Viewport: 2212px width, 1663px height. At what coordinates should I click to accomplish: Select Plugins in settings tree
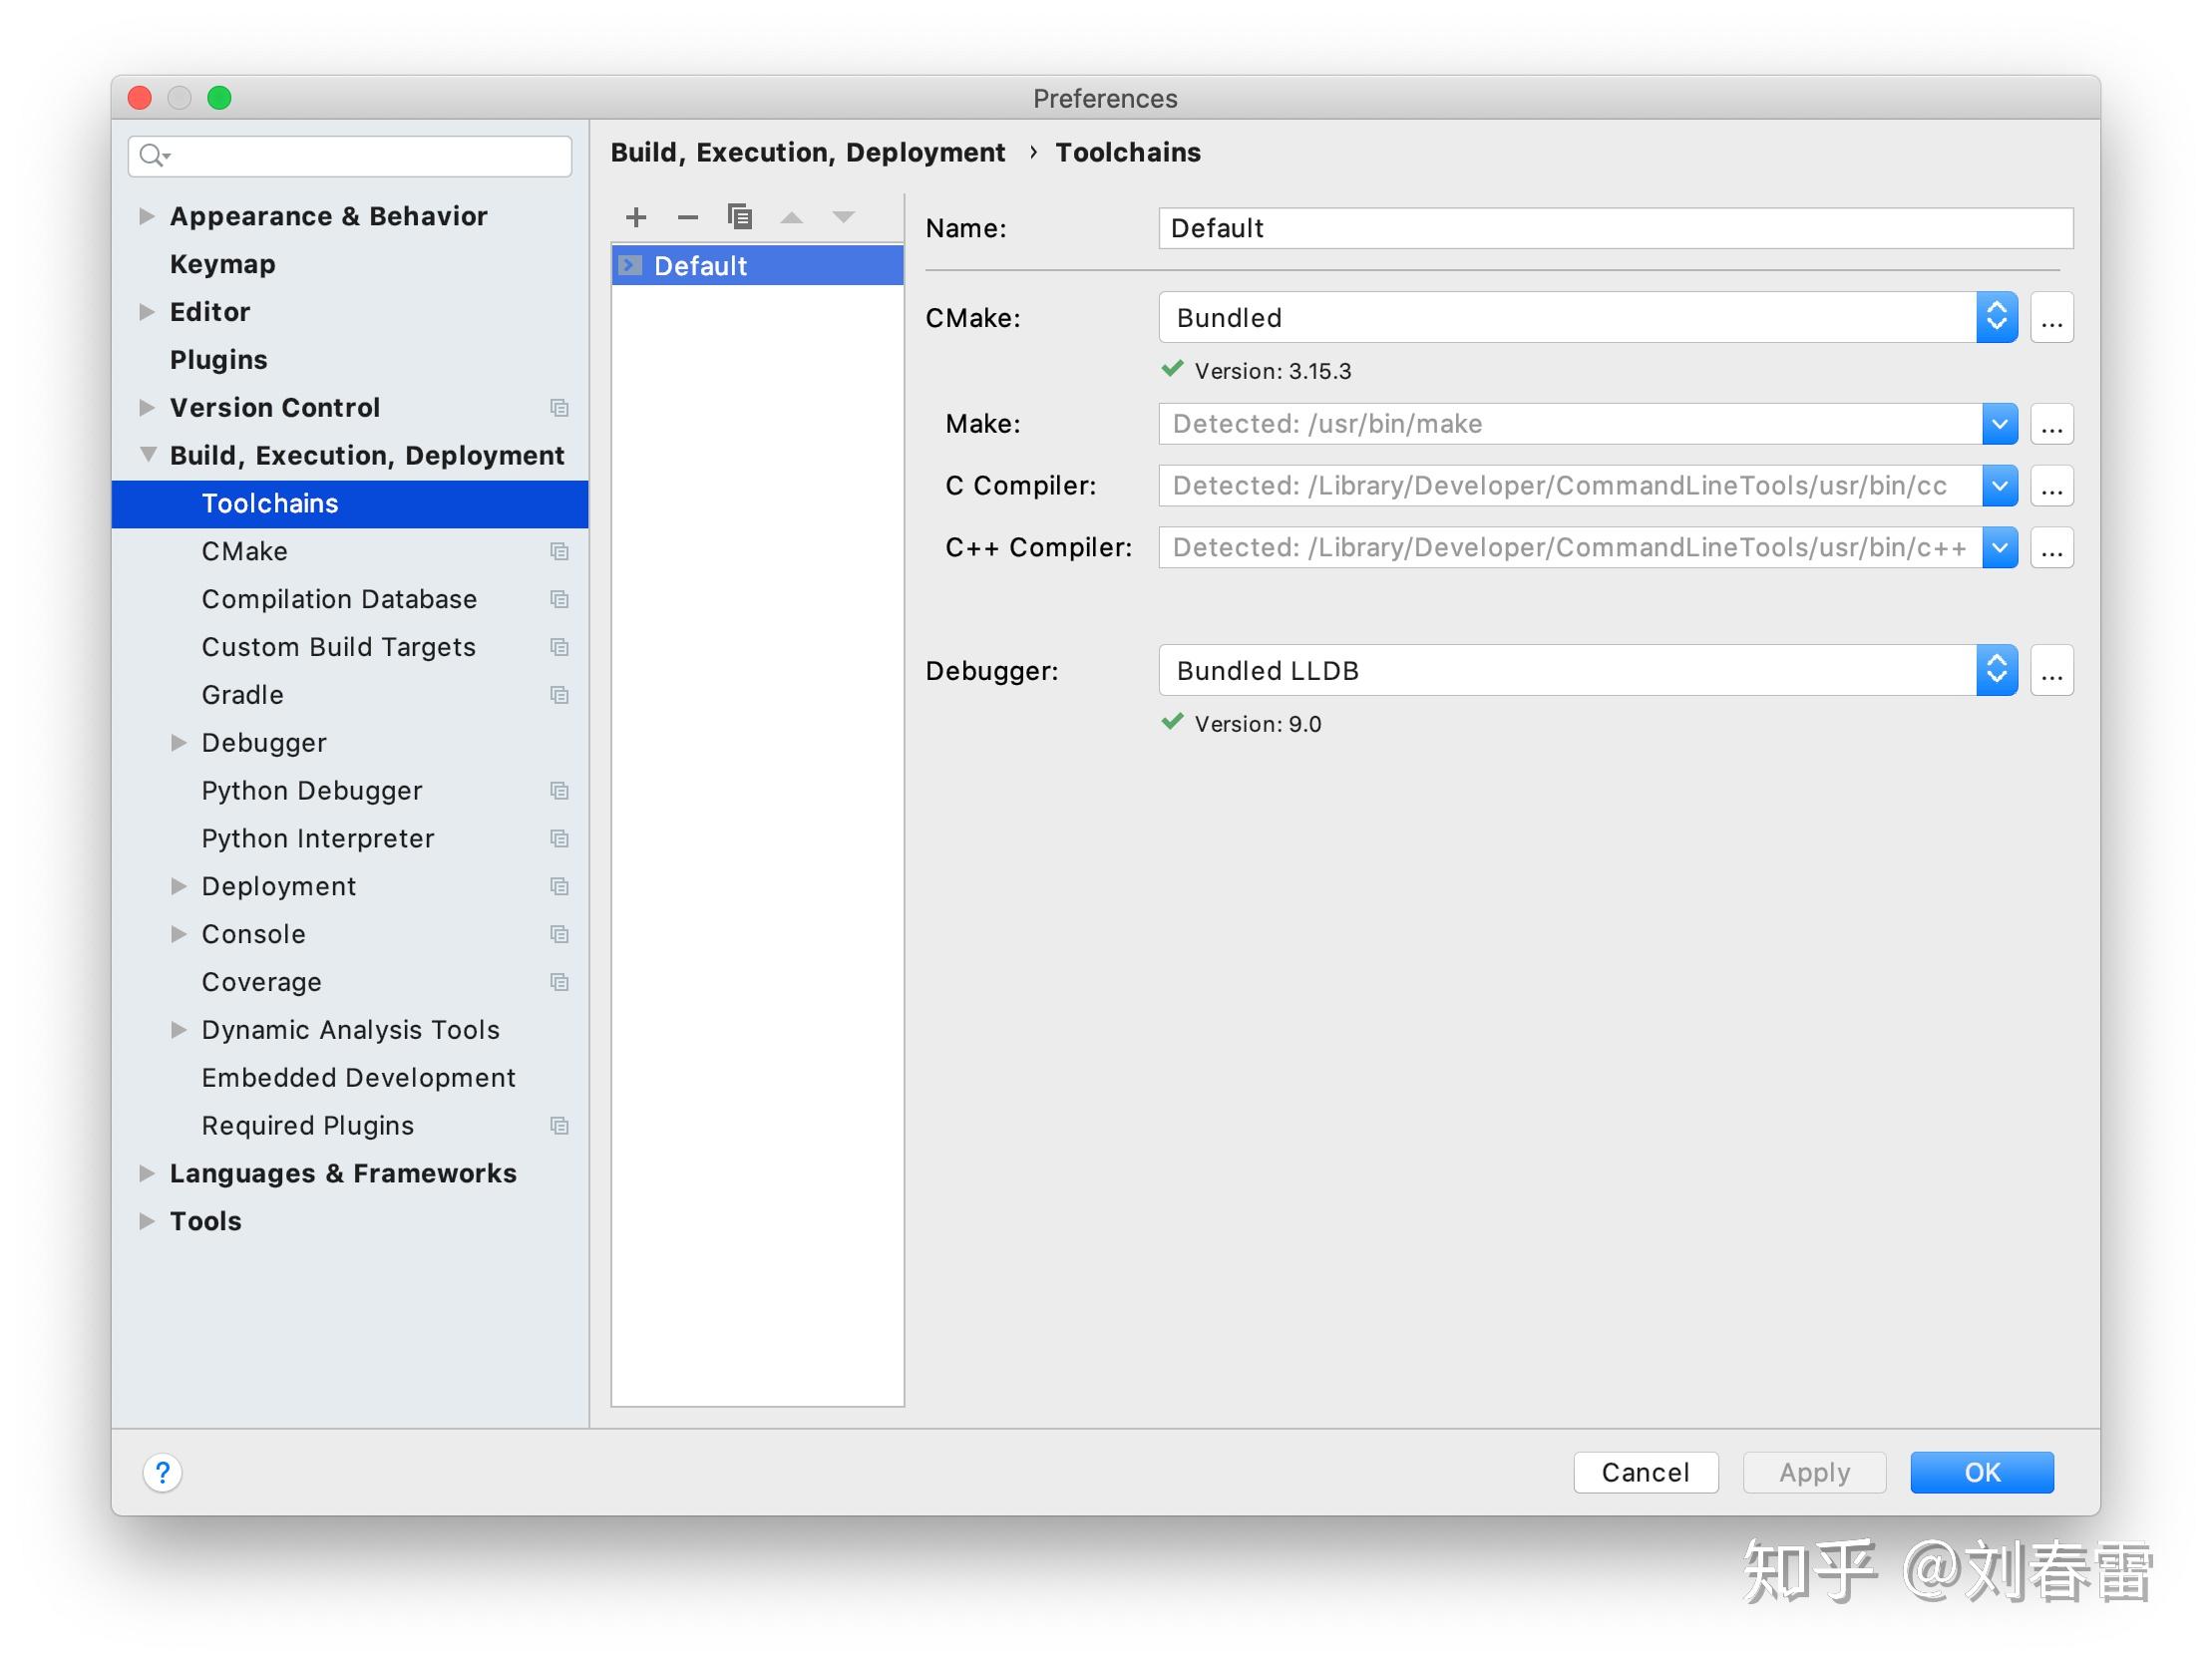click(x=218, y=360)
